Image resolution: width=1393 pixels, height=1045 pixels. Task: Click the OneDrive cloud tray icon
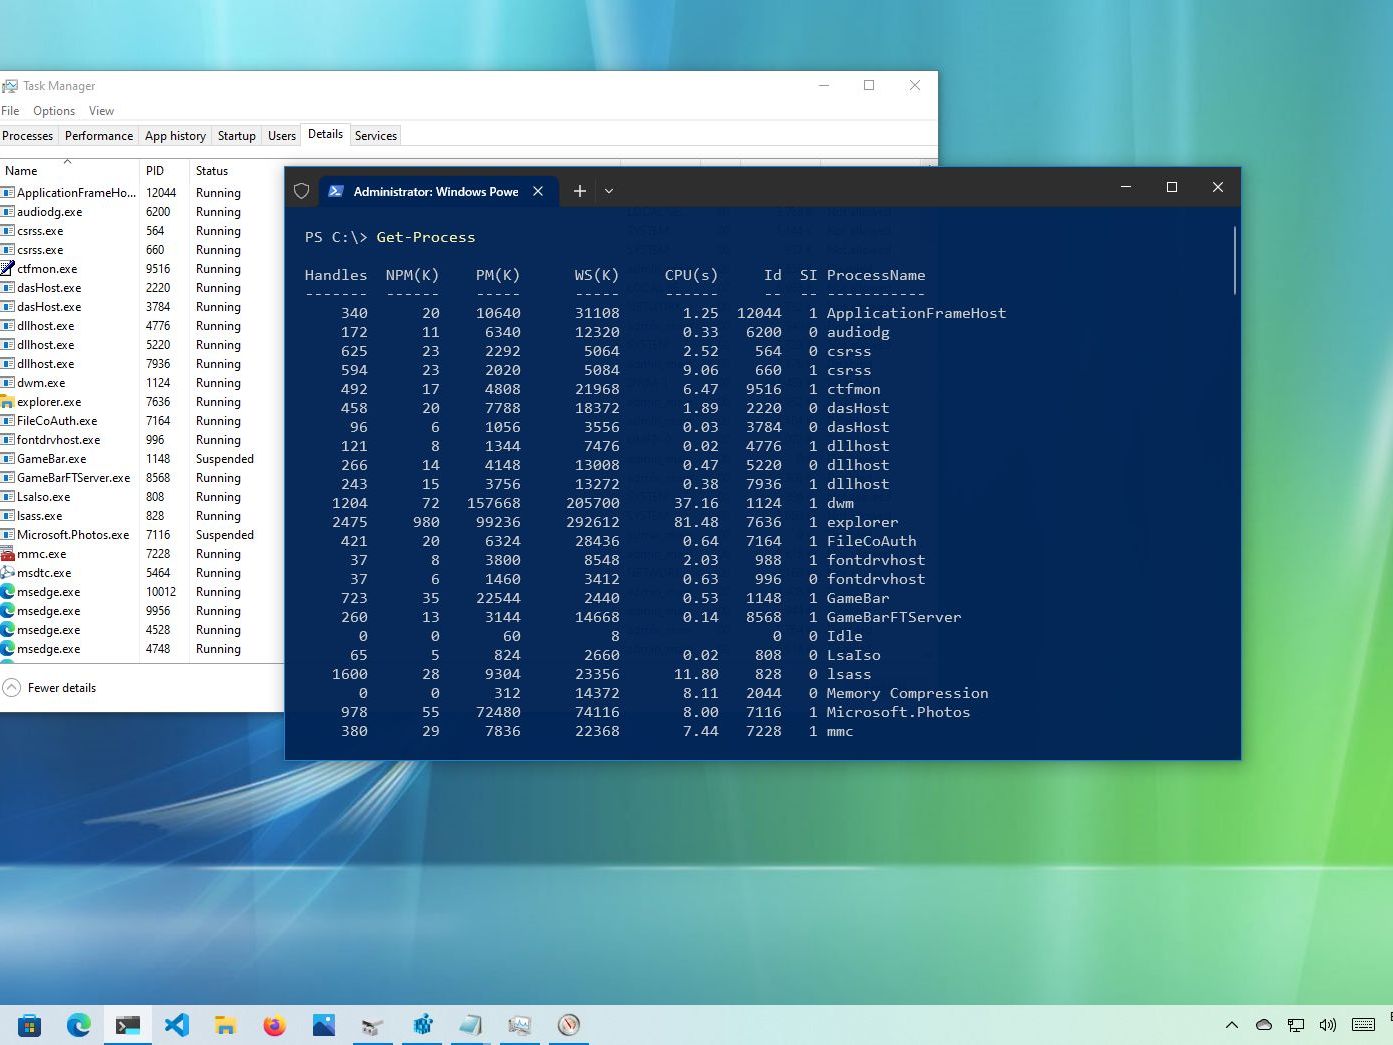(x=1264, y=1025)
